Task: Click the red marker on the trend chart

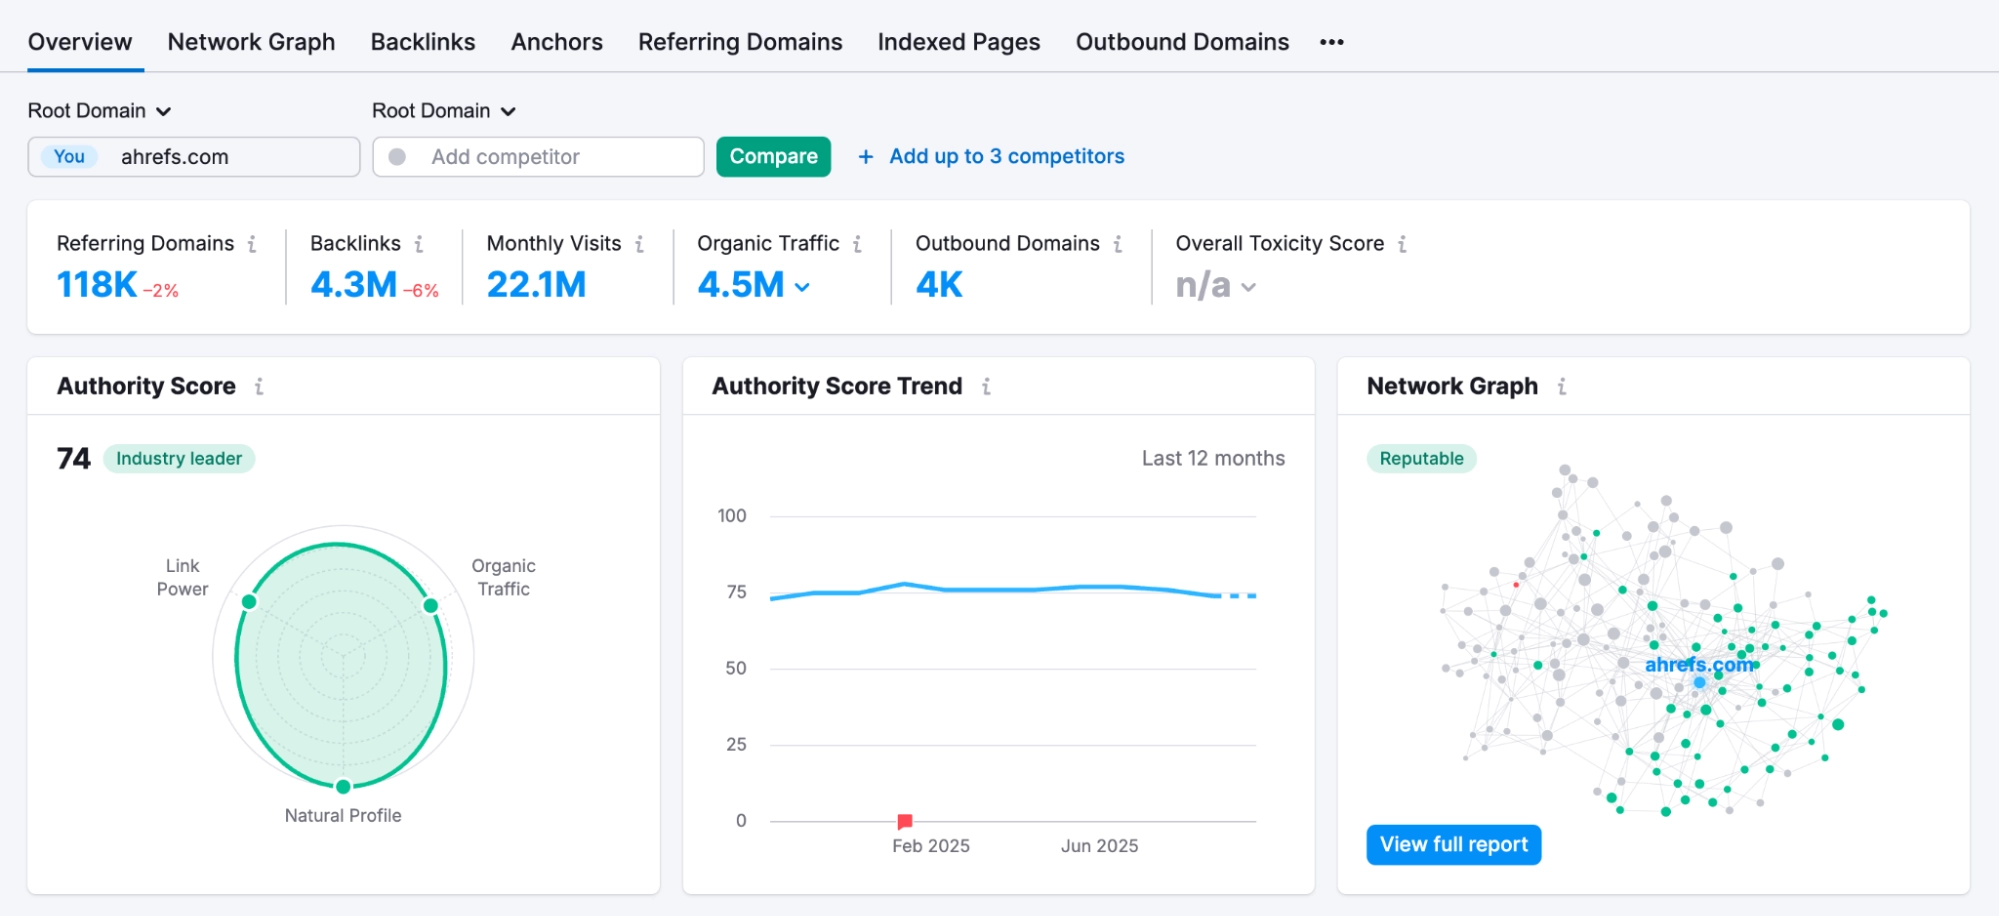Action: (x=904, y=819)
